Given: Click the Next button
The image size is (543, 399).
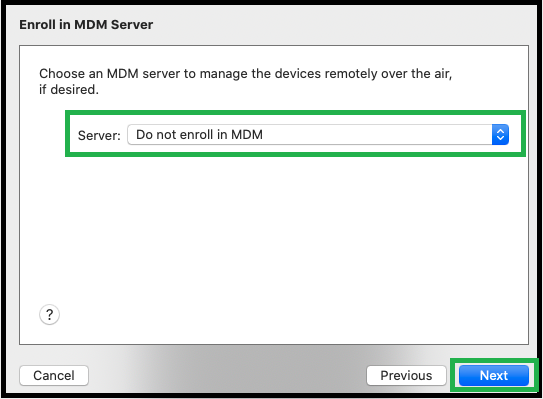Looking at the screenshot, I should tap(494, 375).
